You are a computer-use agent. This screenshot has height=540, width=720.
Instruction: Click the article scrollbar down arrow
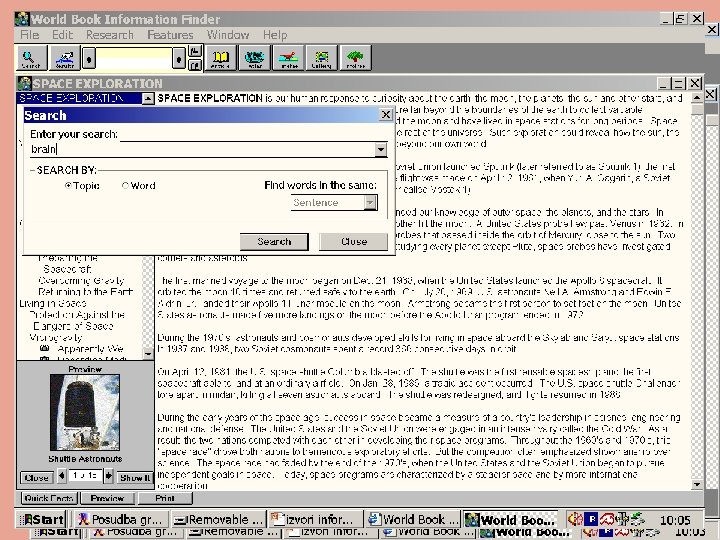(x=697, y=484)
